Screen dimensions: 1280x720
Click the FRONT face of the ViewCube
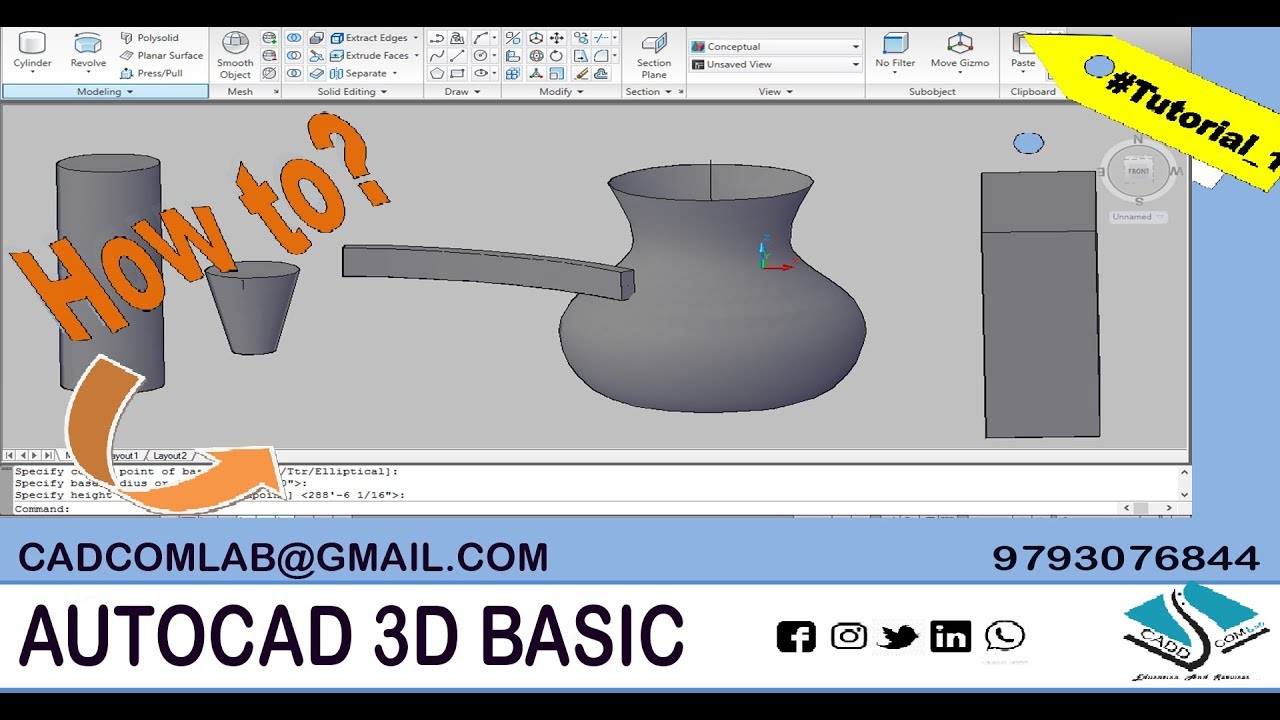[1138, 171]
